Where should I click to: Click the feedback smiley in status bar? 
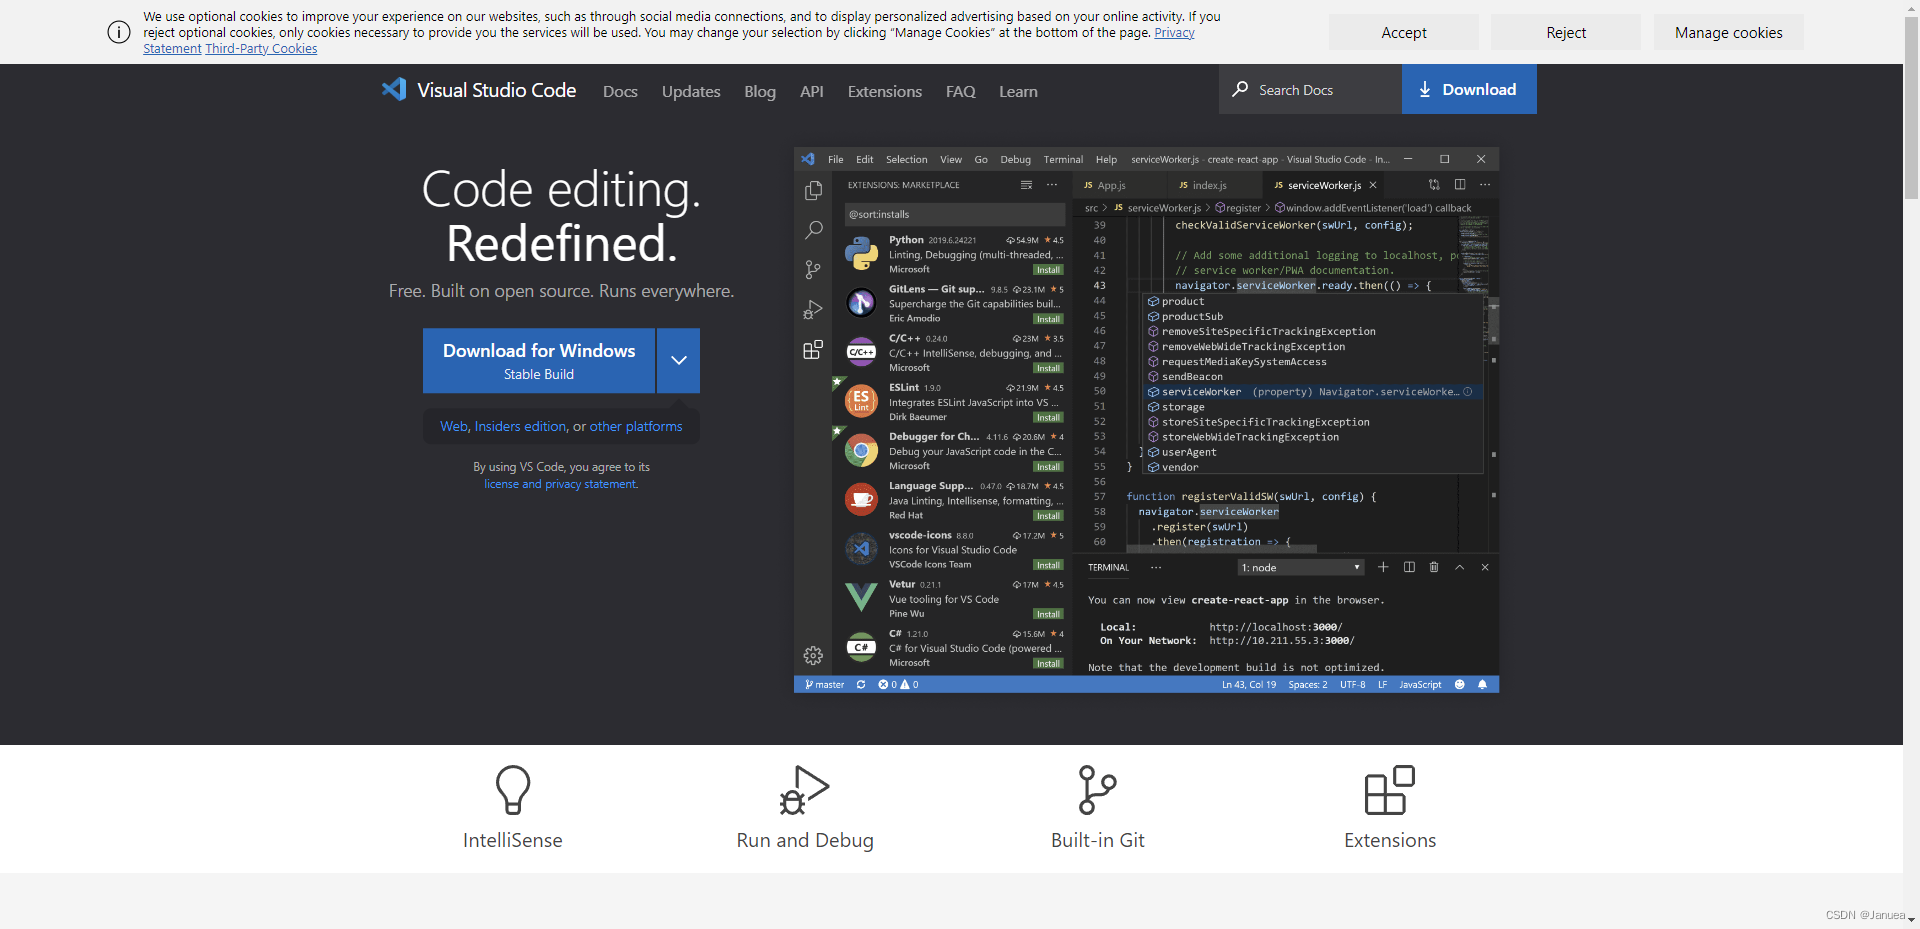[x=1459, y=685]
